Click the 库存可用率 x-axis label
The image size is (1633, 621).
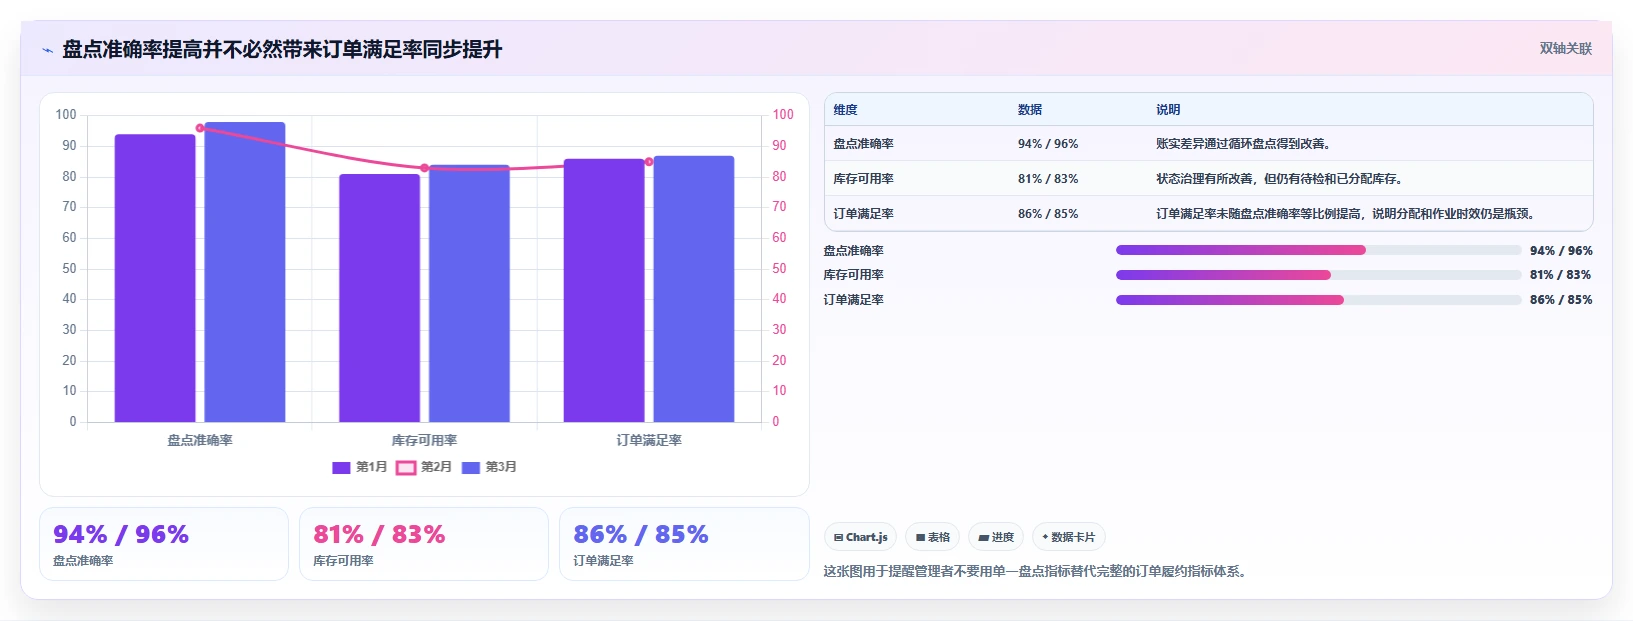click(424, 440)
